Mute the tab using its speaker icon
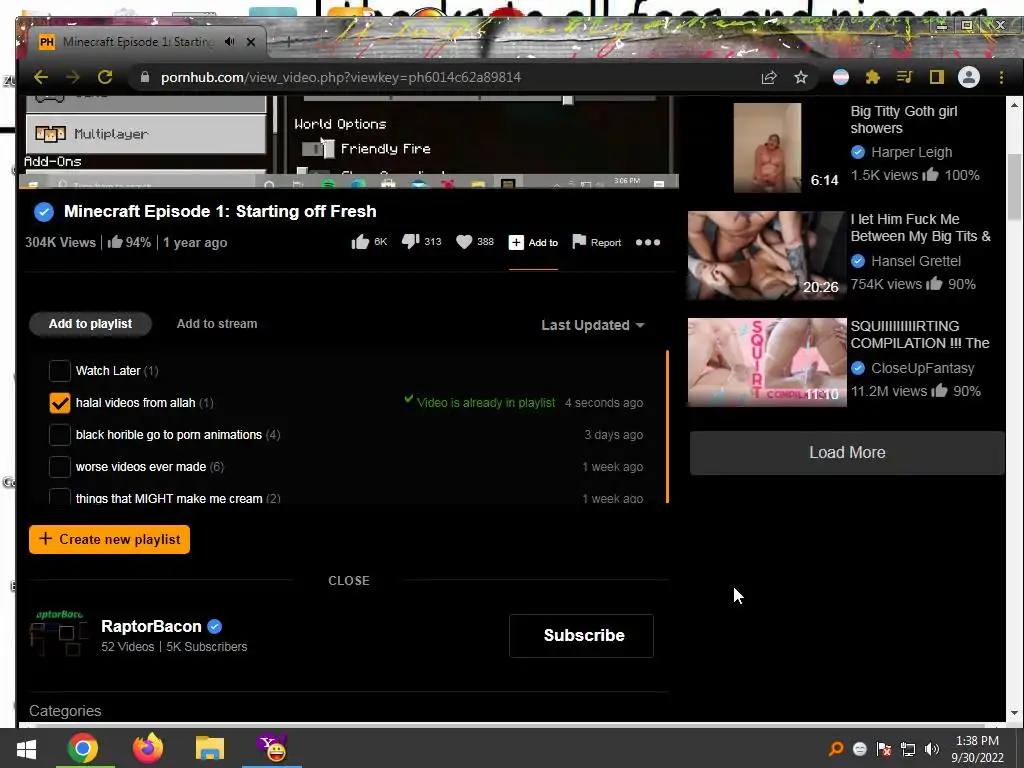Screen dimensions: 1024x768 (230, 42)
